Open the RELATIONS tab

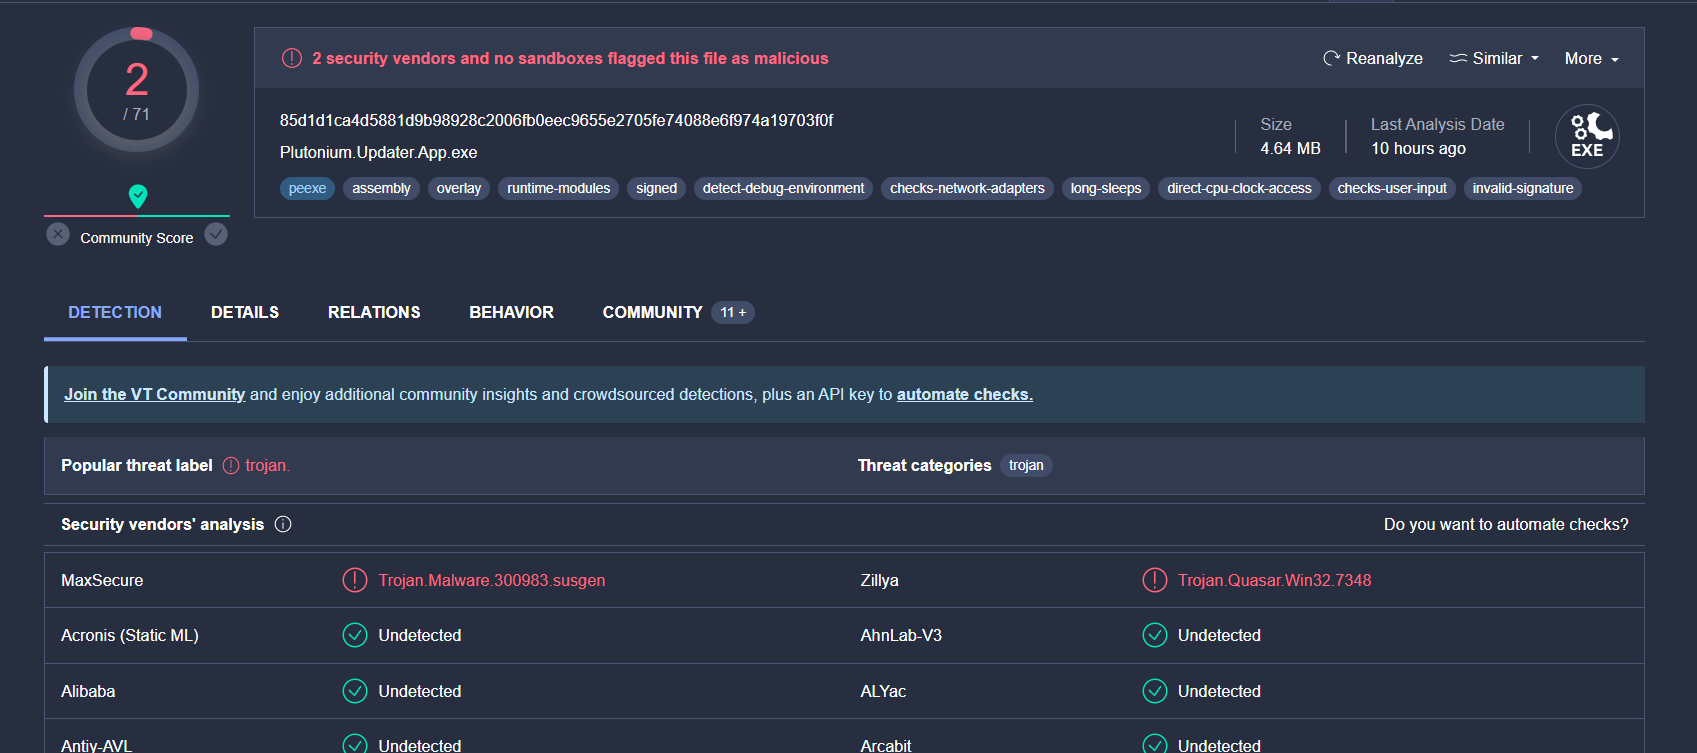[x=374, y=312]
